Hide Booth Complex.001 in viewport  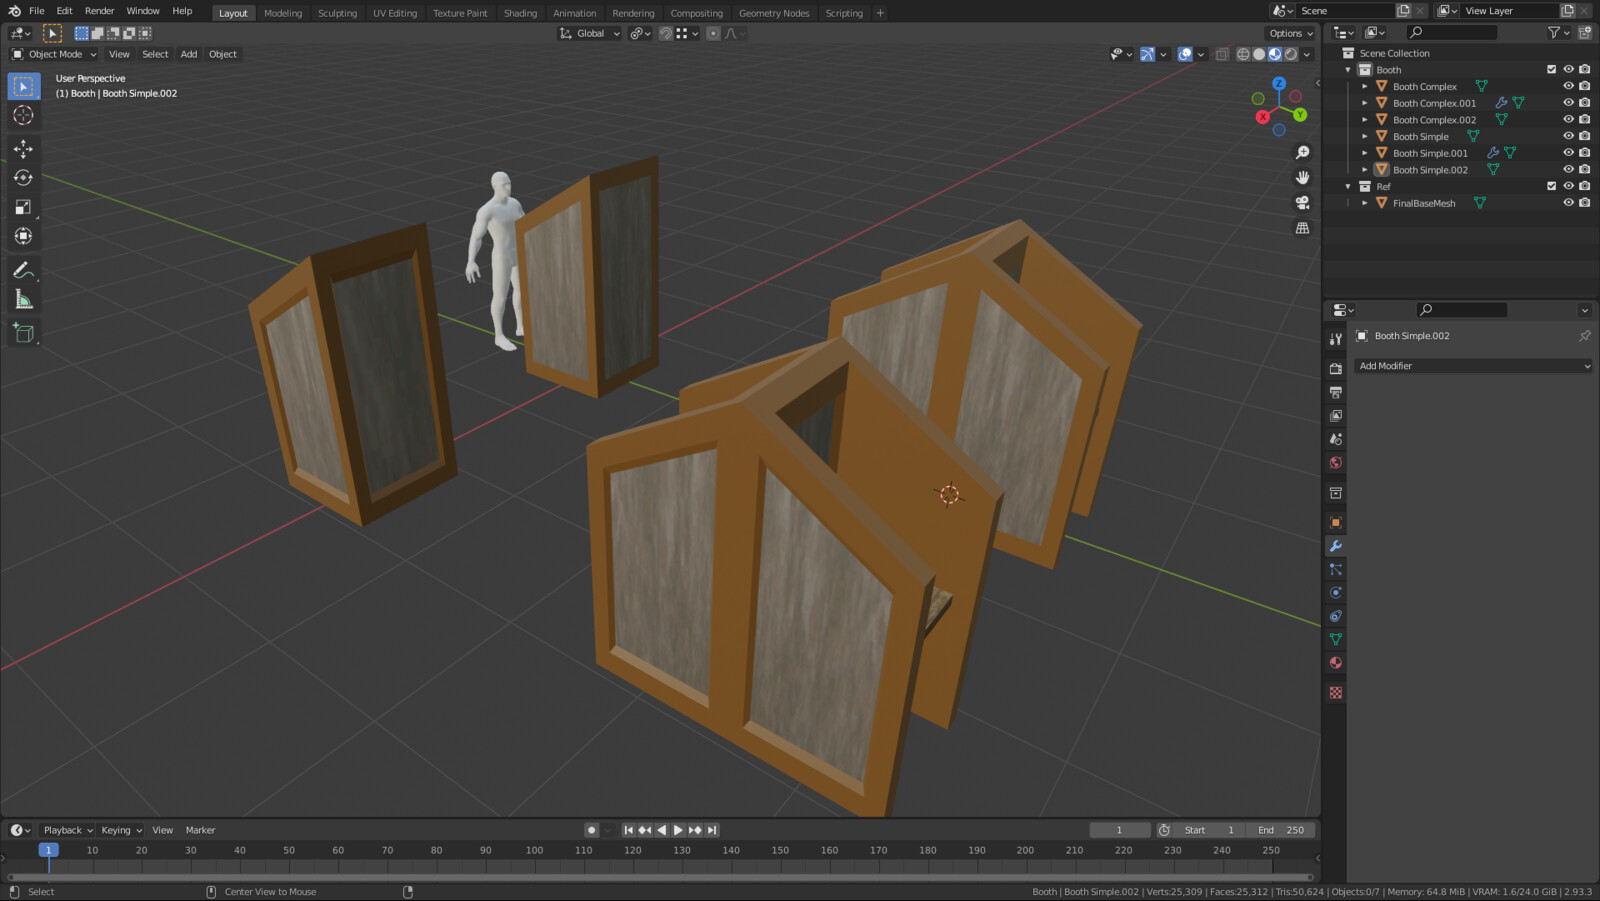(x=1568, y=103)
